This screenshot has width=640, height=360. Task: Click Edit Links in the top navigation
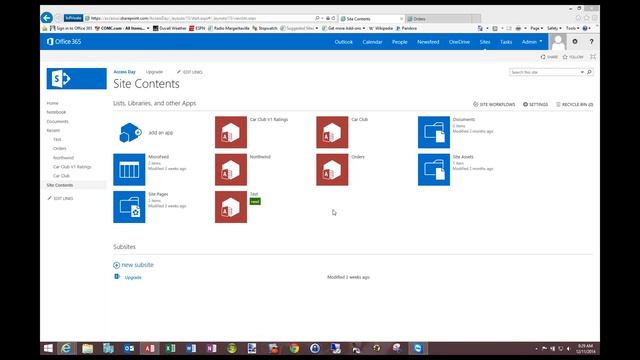point(190,72)
